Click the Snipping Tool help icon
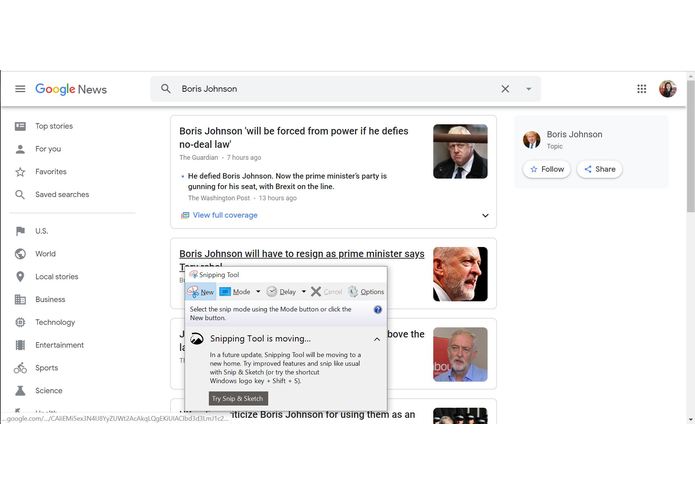The image size is (695, 494). coord(378,310)
